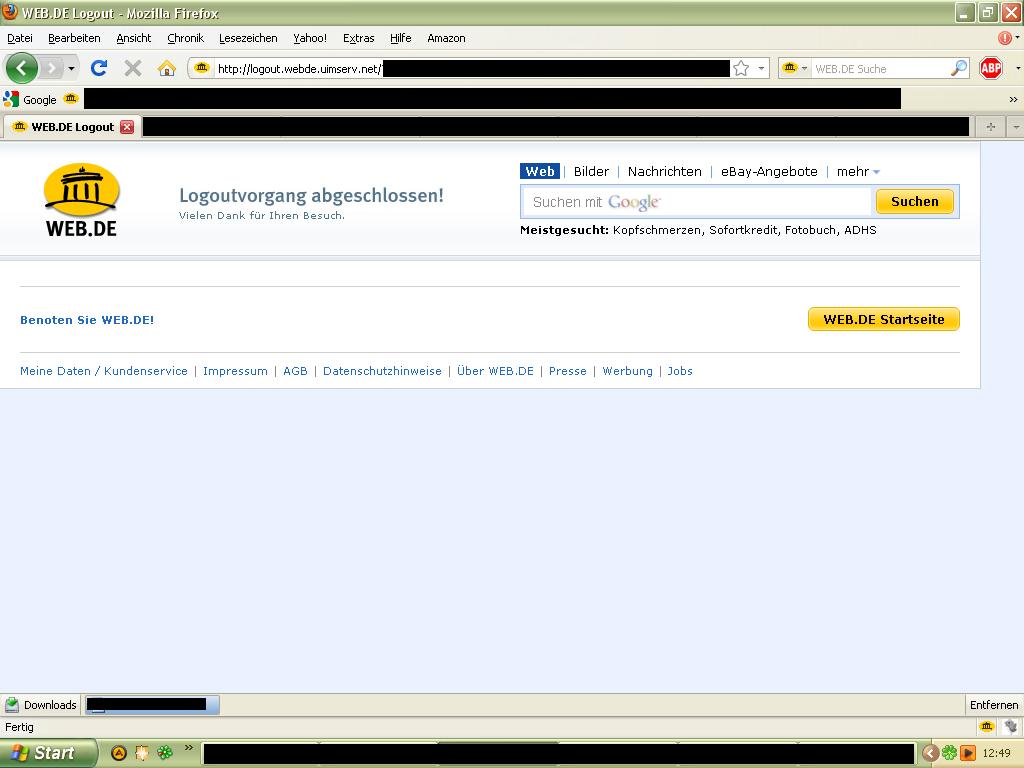This screenshot has height=768, width=1024.
Task: Click the Firefox back arrow button
Action: [22, 68]
